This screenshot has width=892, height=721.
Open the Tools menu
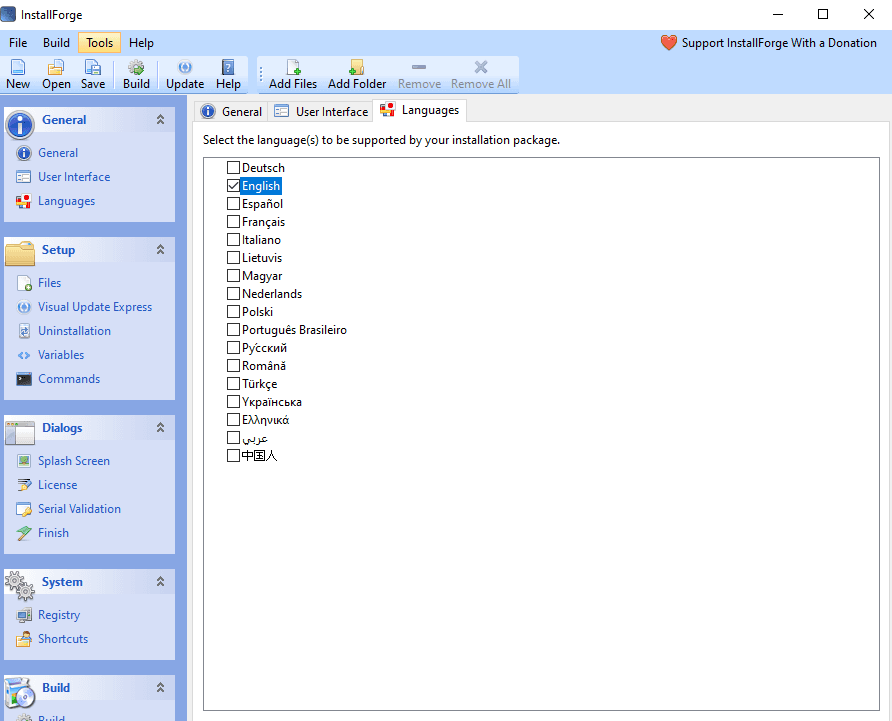click(x=99, y=42)
